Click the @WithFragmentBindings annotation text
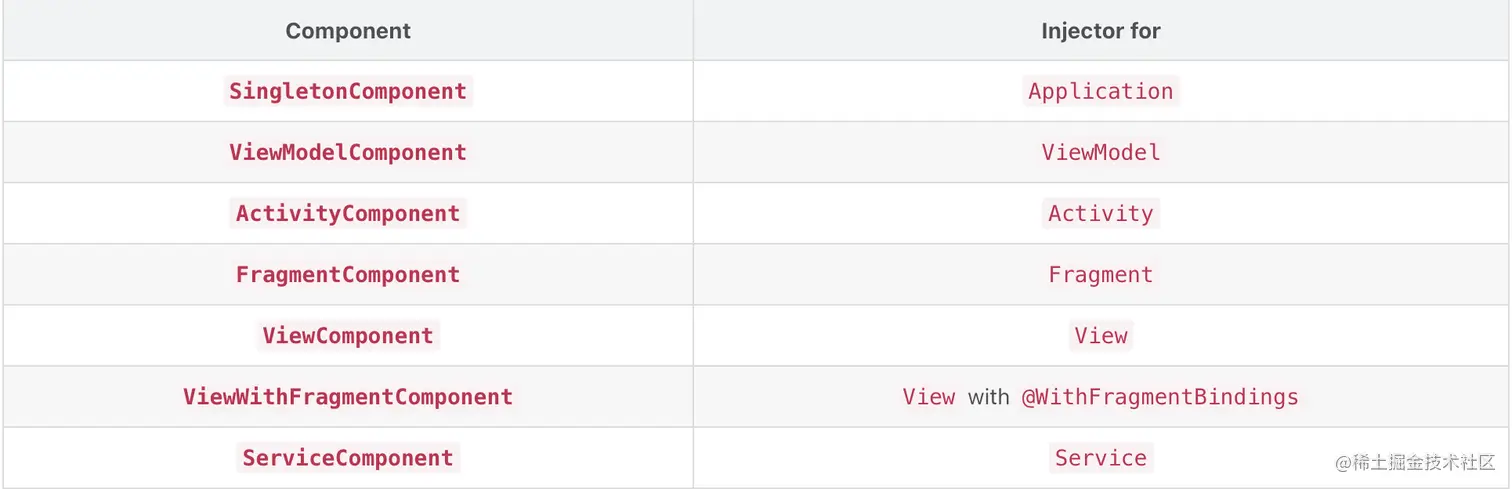 pos(1159,396)
